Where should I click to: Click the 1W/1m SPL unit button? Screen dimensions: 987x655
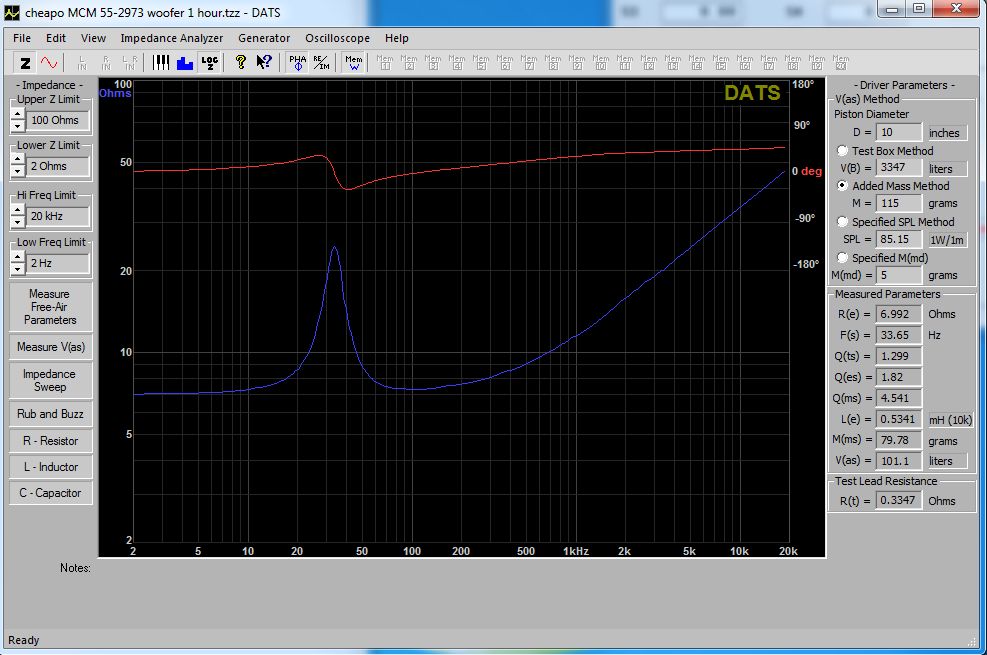click(x=947, y=240)
